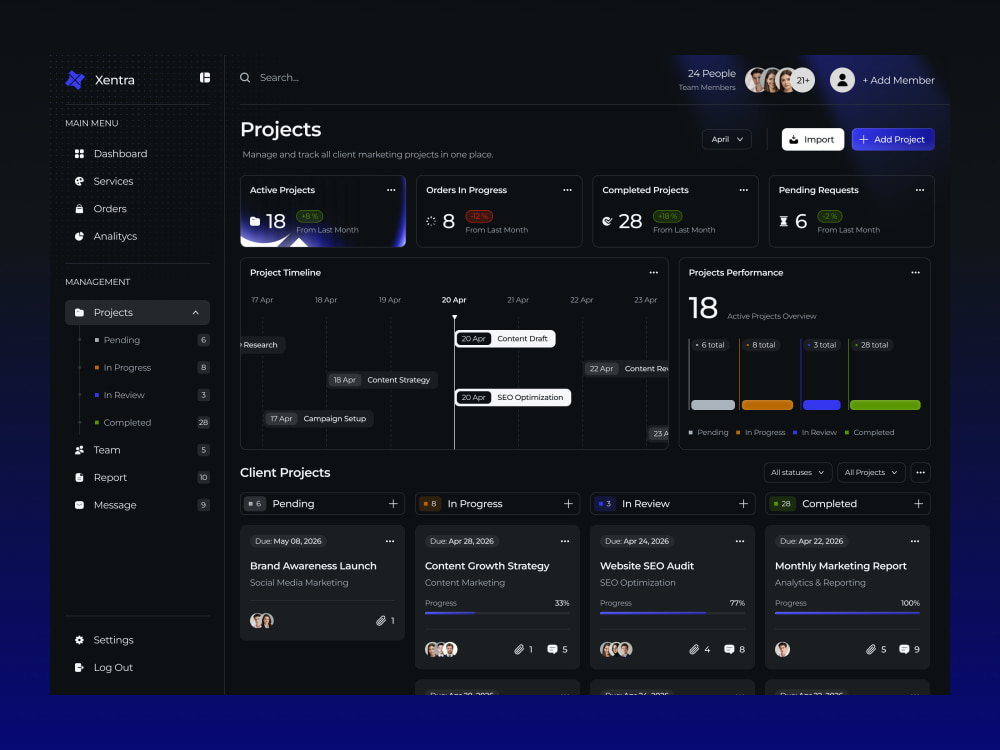Image resolution: width=1000 pixels, height=750 pixels.
Task: Open Monthly Marketing Report card menu
Action: [x=915, y=541]
